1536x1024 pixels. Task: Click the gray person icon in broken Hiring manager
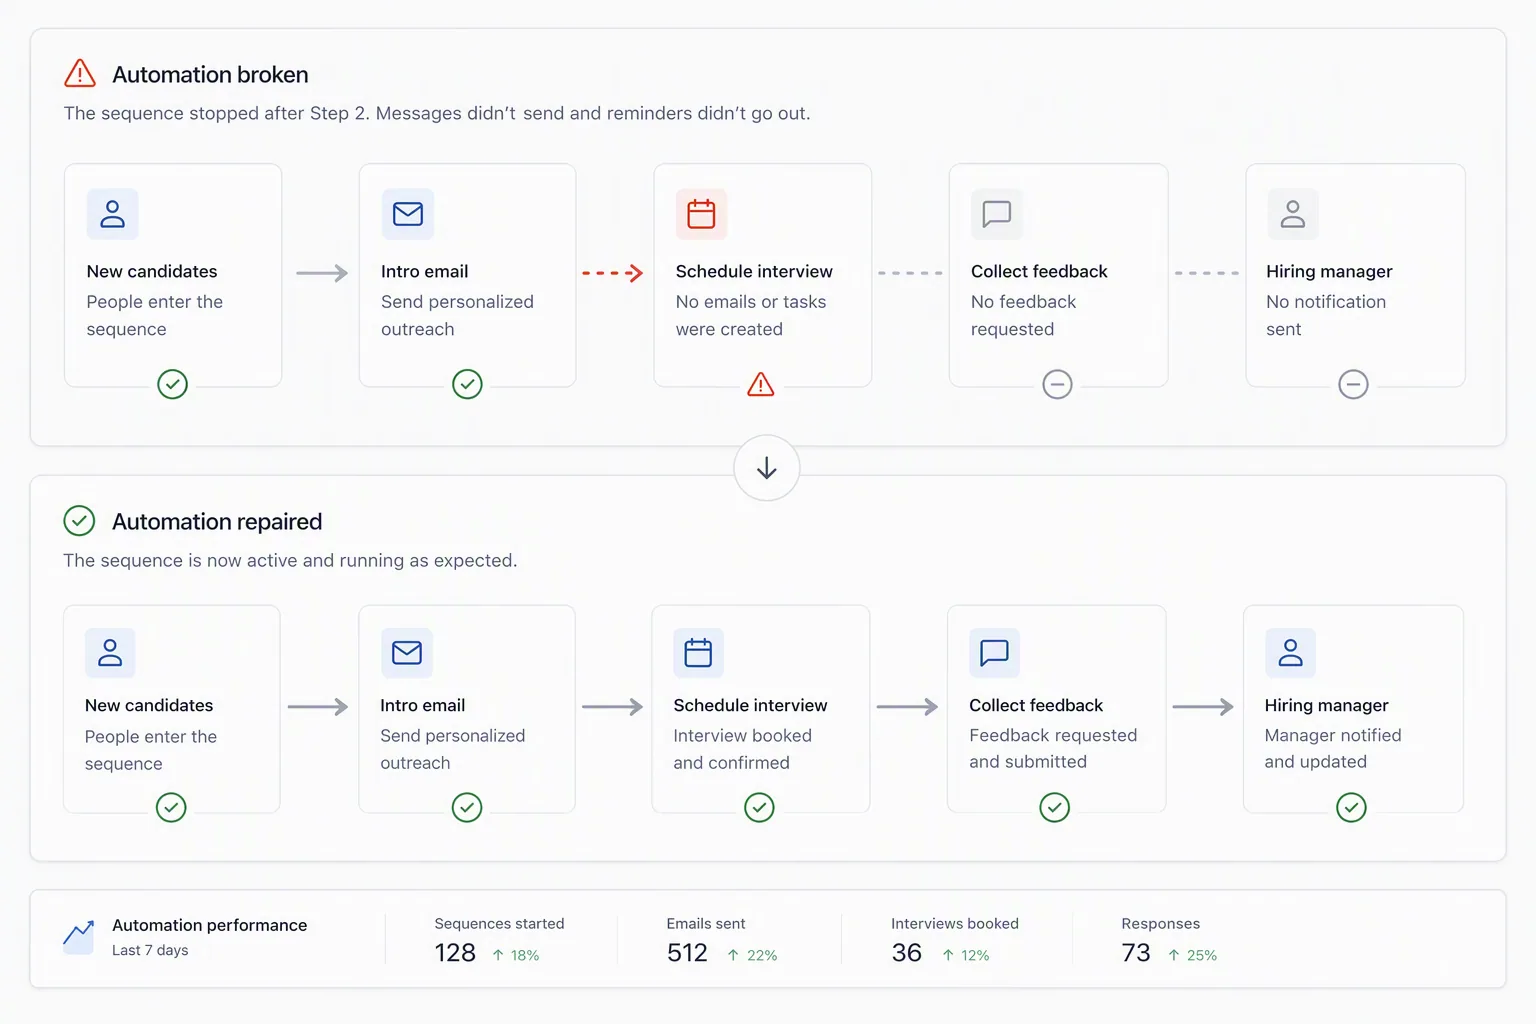coord(1293,214)
